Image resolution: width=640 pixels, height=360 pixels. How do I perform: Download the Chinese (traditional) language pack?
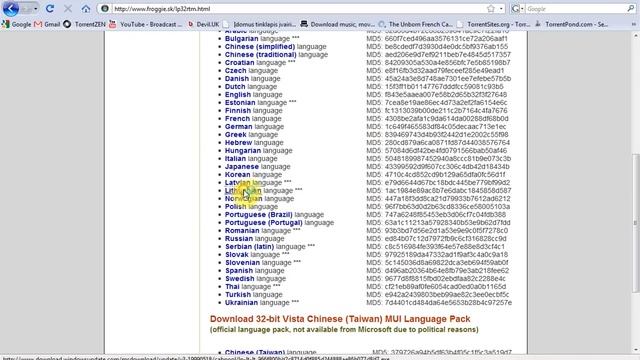click(x=260, y=55)
